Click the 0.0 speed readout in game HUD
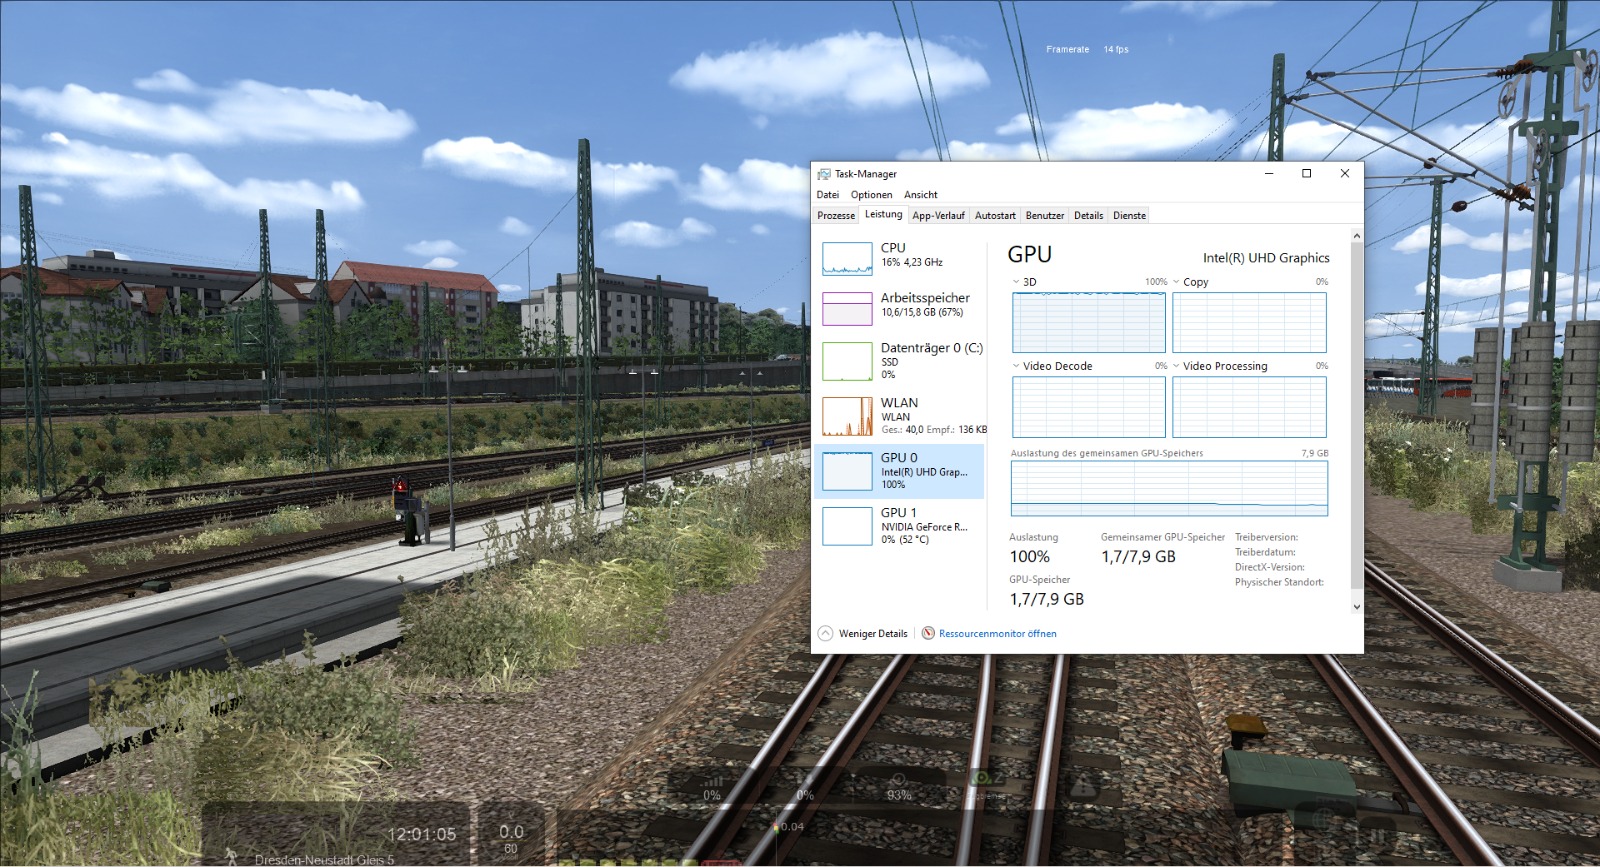 (511, 832)
